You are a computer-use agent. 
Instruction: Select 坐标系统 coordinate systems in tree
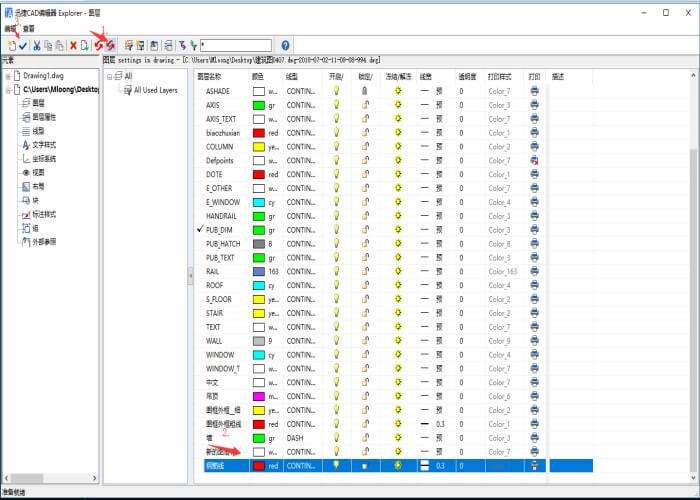[x=44, y=158]
